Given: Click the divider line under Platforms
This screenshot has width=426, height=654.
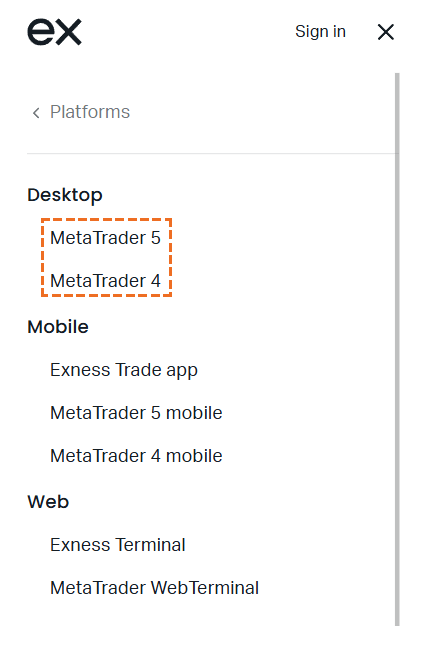Looking at the screenshot, I should click(x=213, y=153).
